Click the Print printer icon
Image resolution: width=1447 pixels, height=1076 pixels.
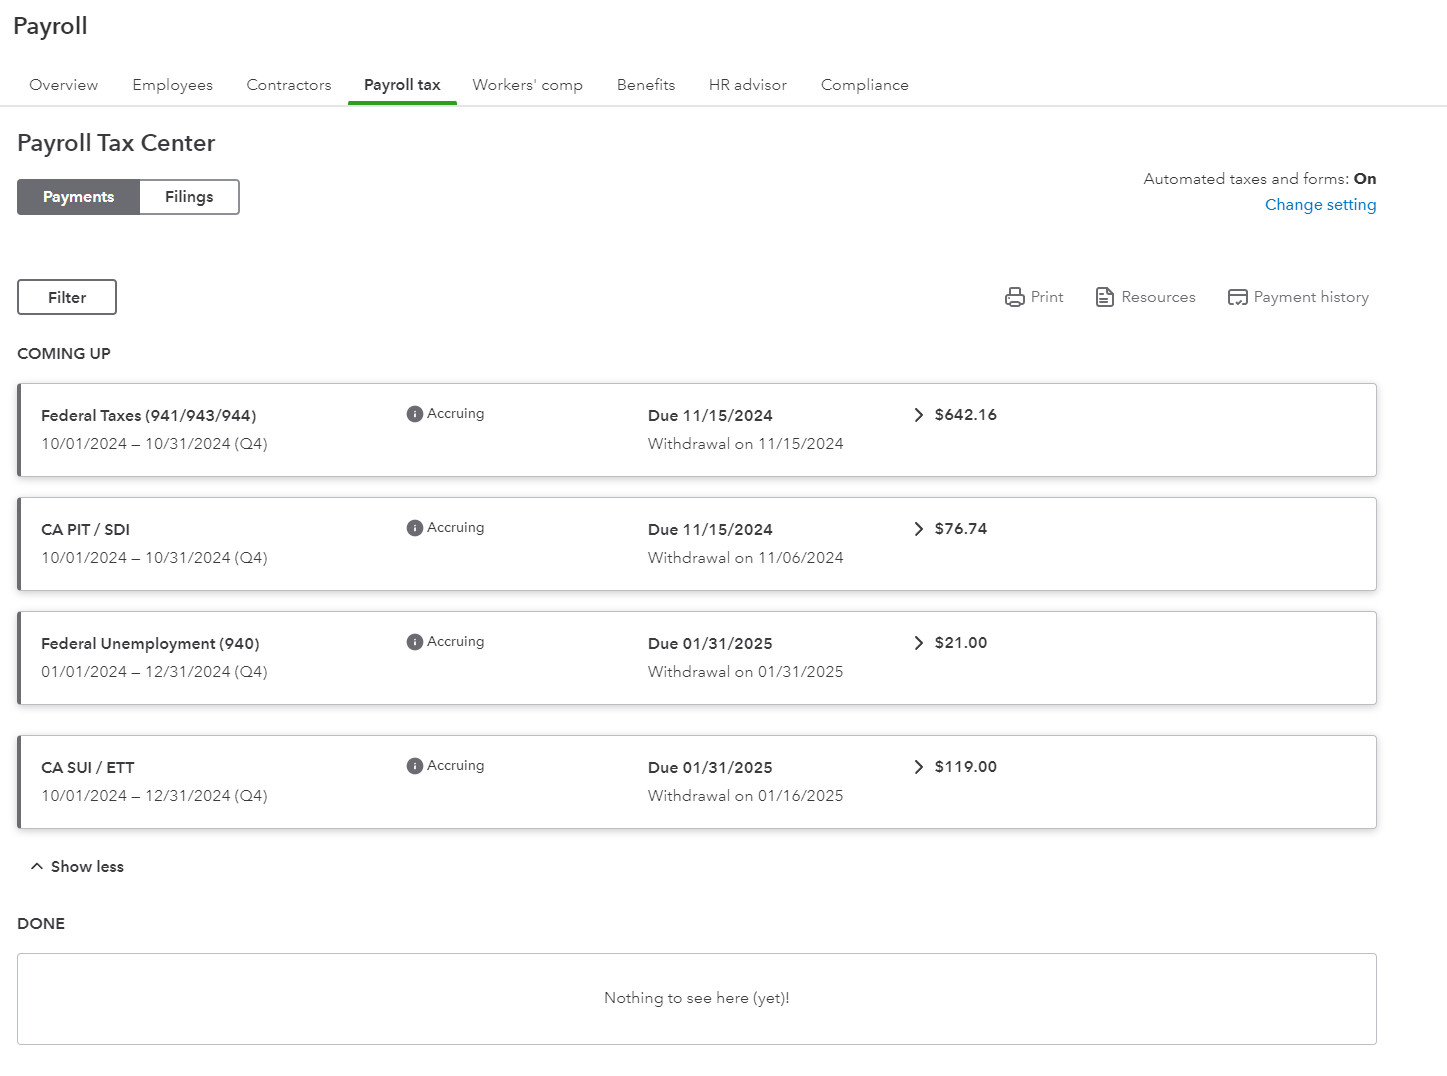(1014, 297)
